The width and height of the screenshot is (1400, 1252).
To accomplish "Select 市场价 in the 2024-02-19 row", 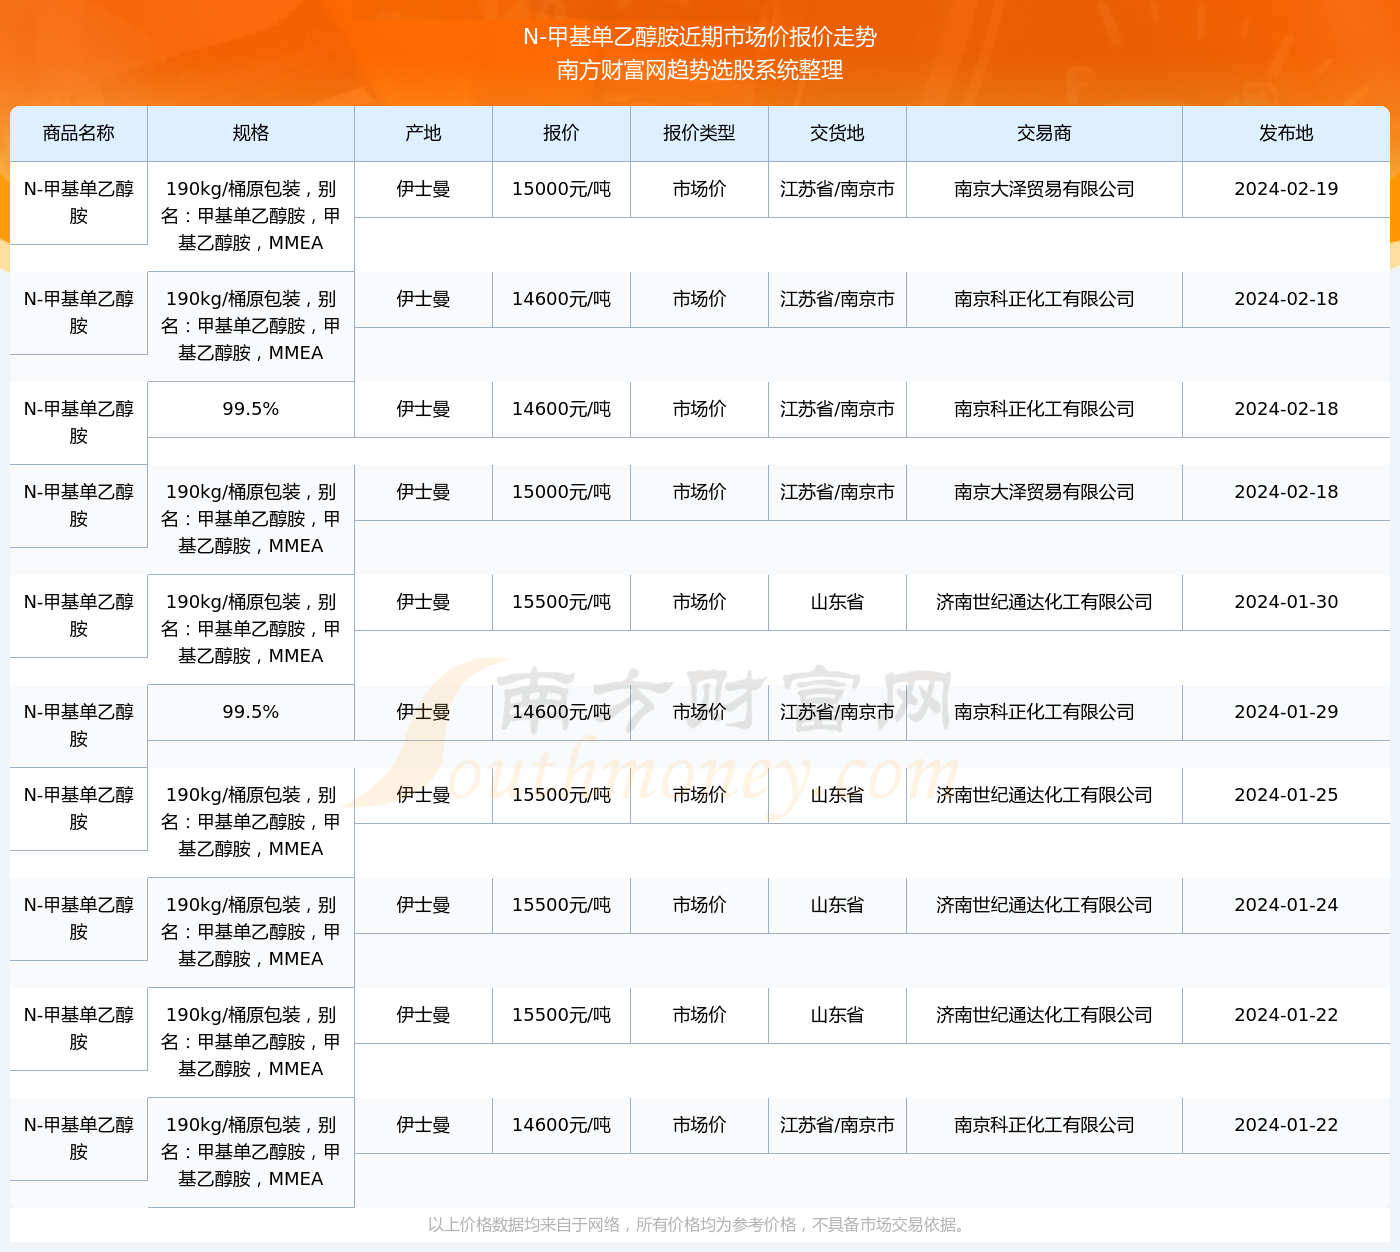I will pyautogui.click(x=699, y=189).
